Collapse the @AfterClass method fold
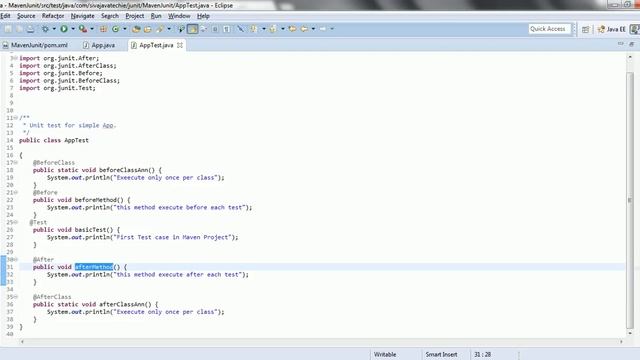Screen dimensions: 640x360 (16, 297)
